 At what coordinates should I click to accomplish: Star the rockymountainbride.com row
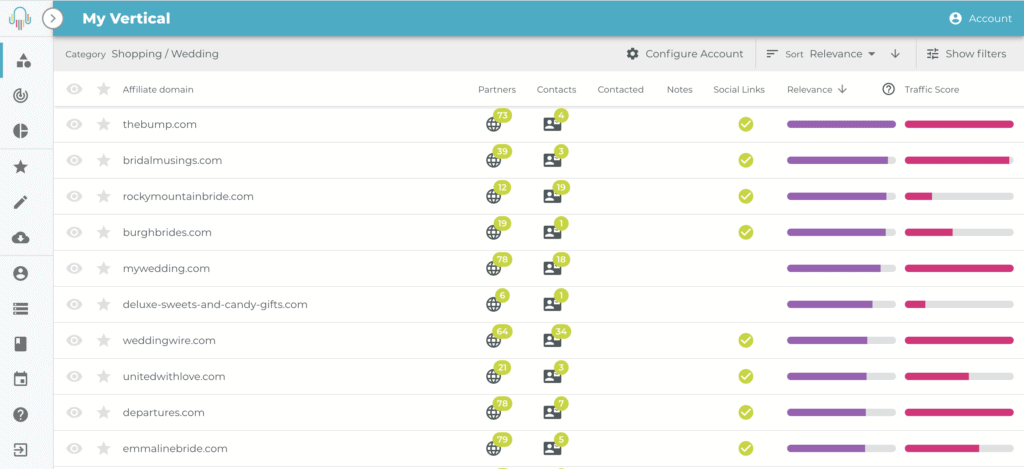[103, 197]
